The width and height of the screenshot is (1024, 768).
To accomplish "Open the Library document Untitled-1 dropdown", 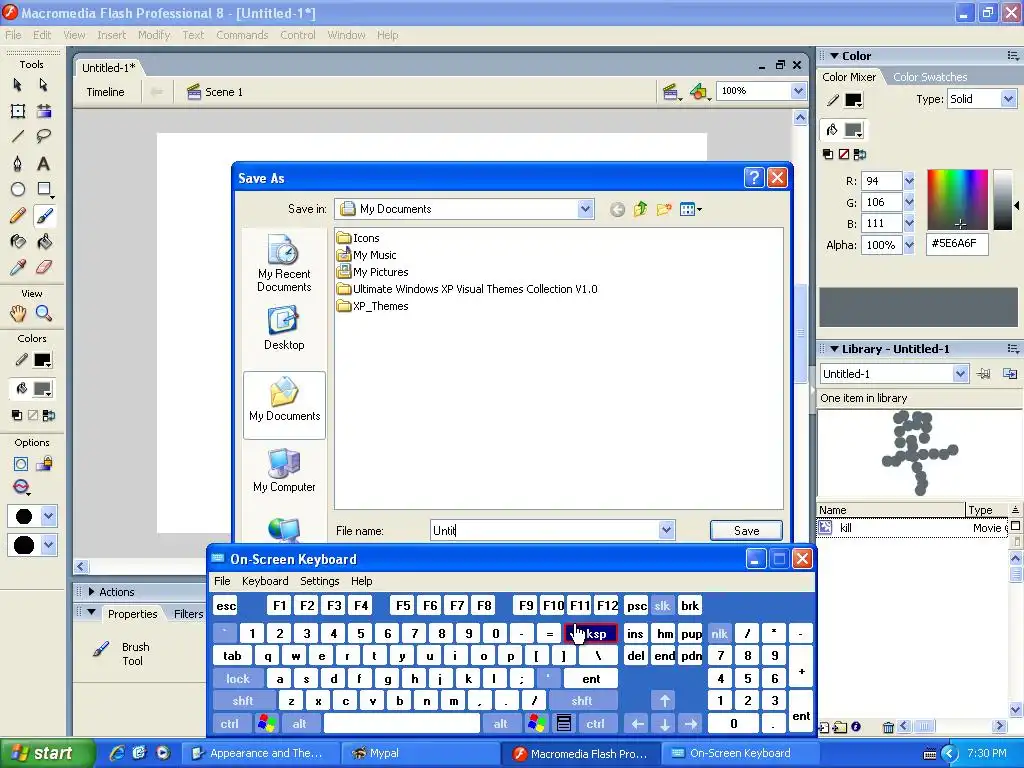I will pyautogui.click(x=960, y=374).
